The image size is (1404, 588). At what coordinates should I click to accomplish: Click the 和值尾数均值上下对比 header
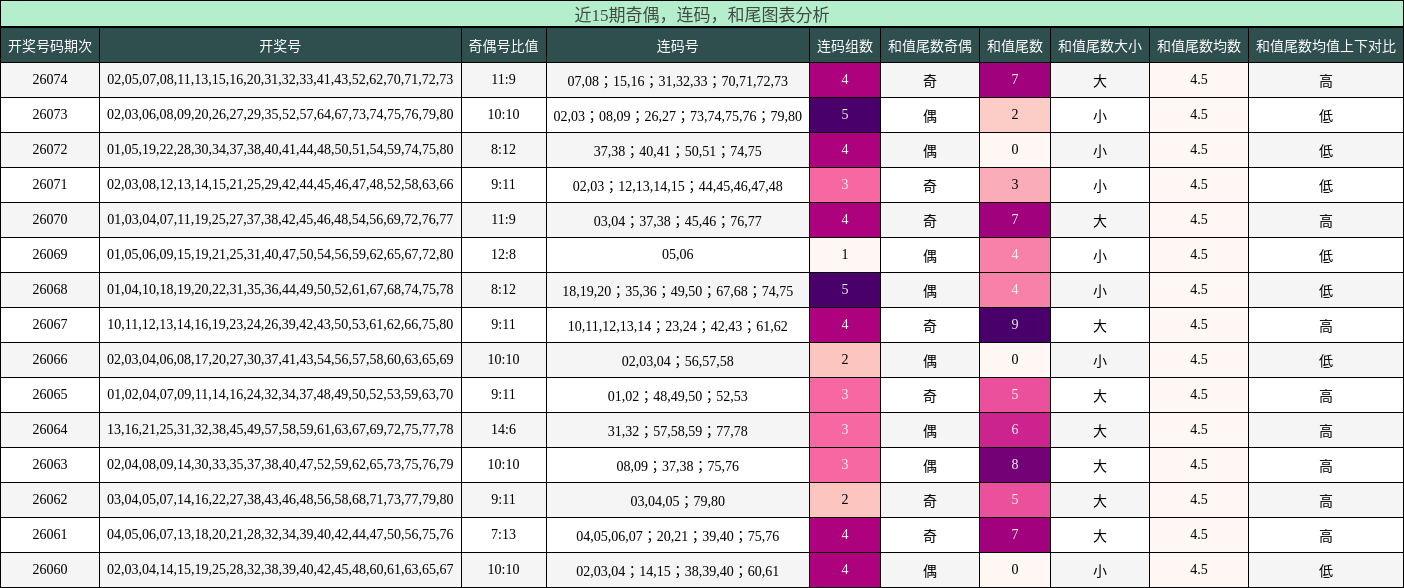1326,45
